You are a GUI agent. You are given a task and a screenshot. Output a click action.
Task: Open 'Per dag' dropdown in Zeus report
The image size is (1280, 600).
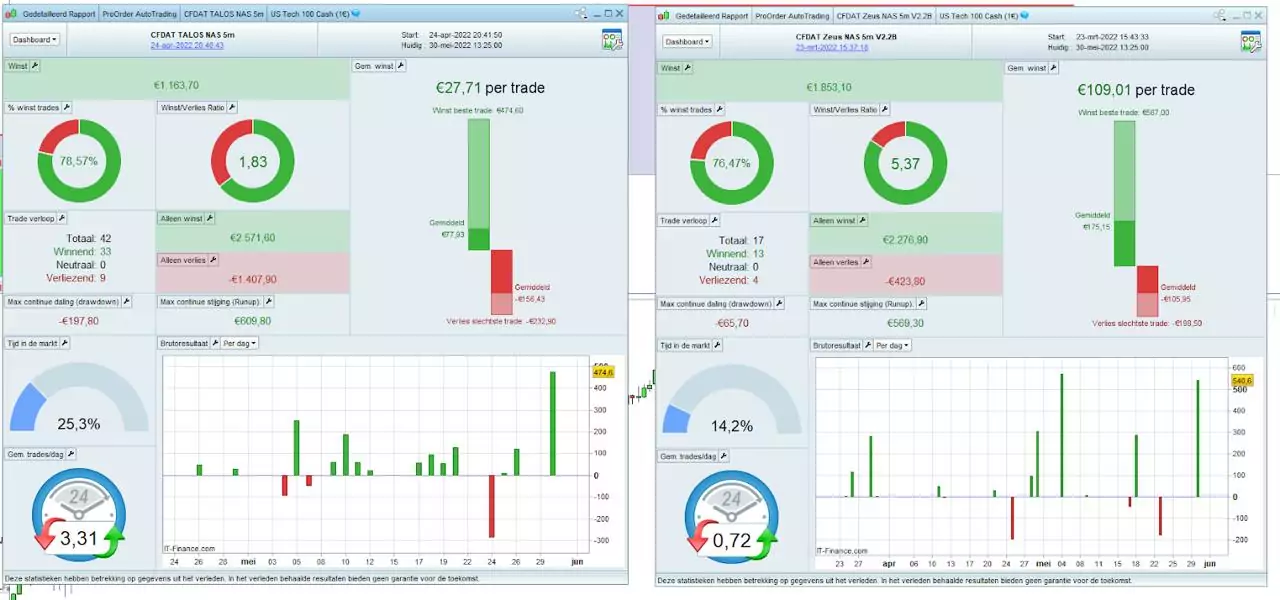(x=893, y=345)
